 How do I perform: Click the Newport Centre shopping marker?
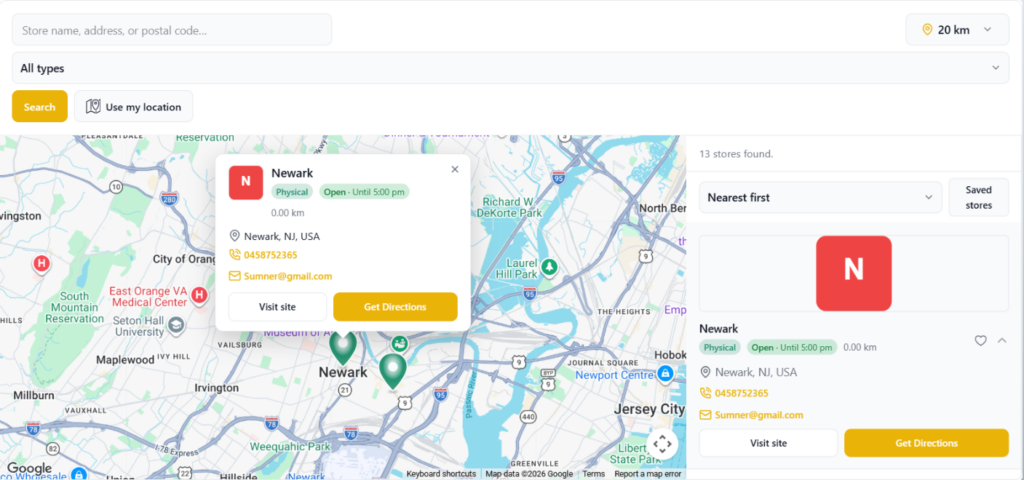tap(665, 374)
